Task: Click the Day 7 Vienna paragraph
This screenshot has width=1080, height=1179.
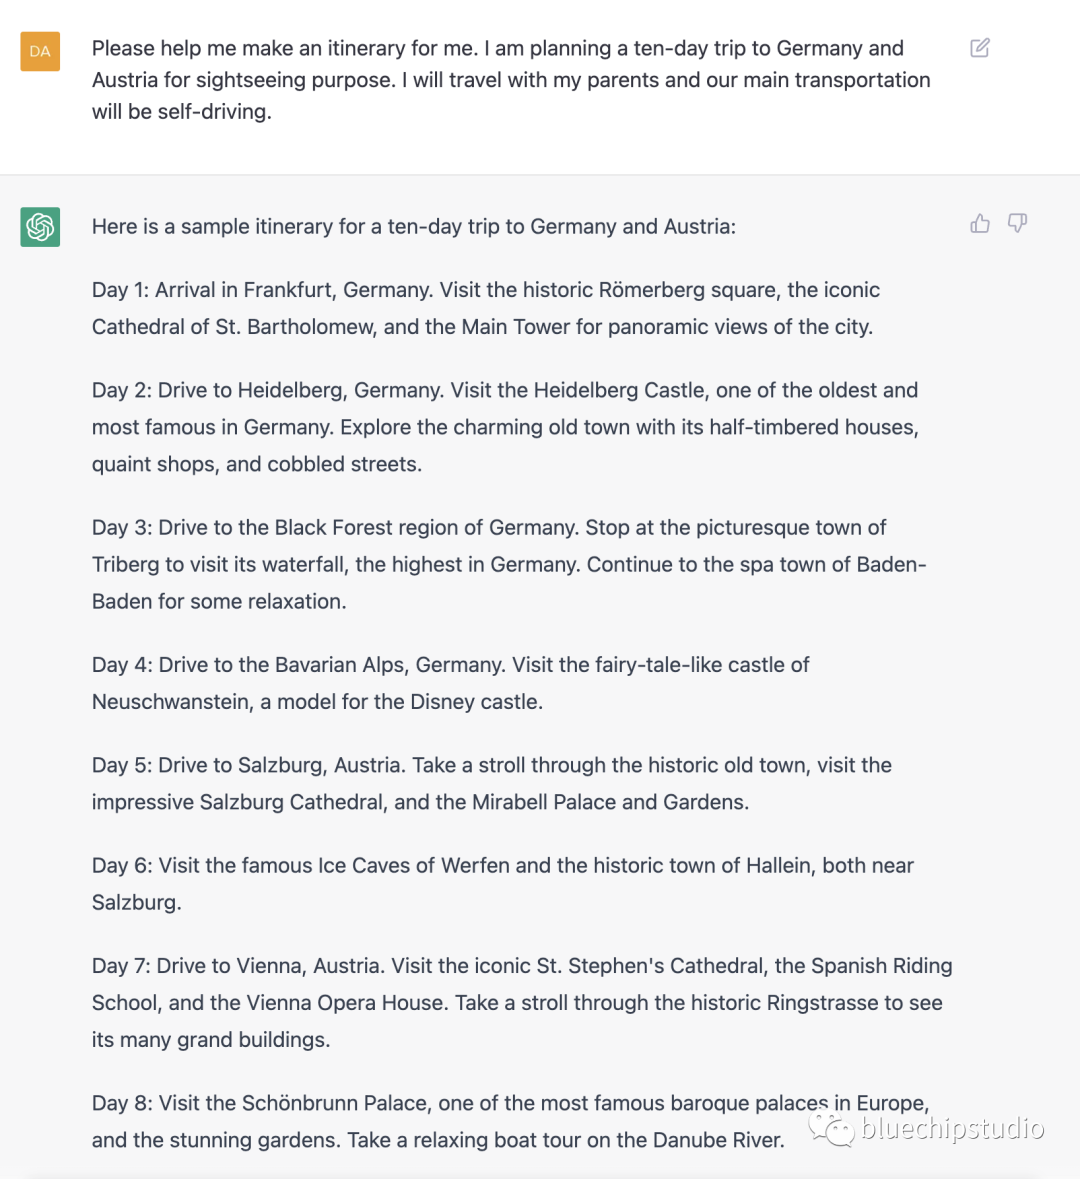Action: [x=521, y=1002]
